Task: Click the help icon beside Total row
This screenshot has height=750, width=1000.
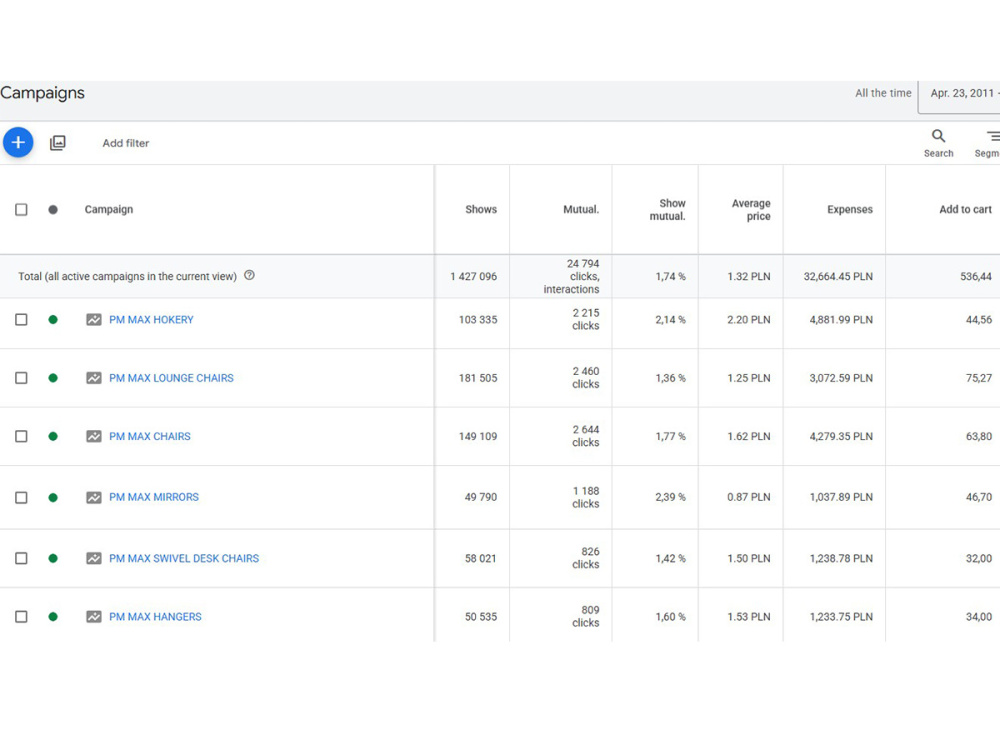Action: click(x=249, y=275)
